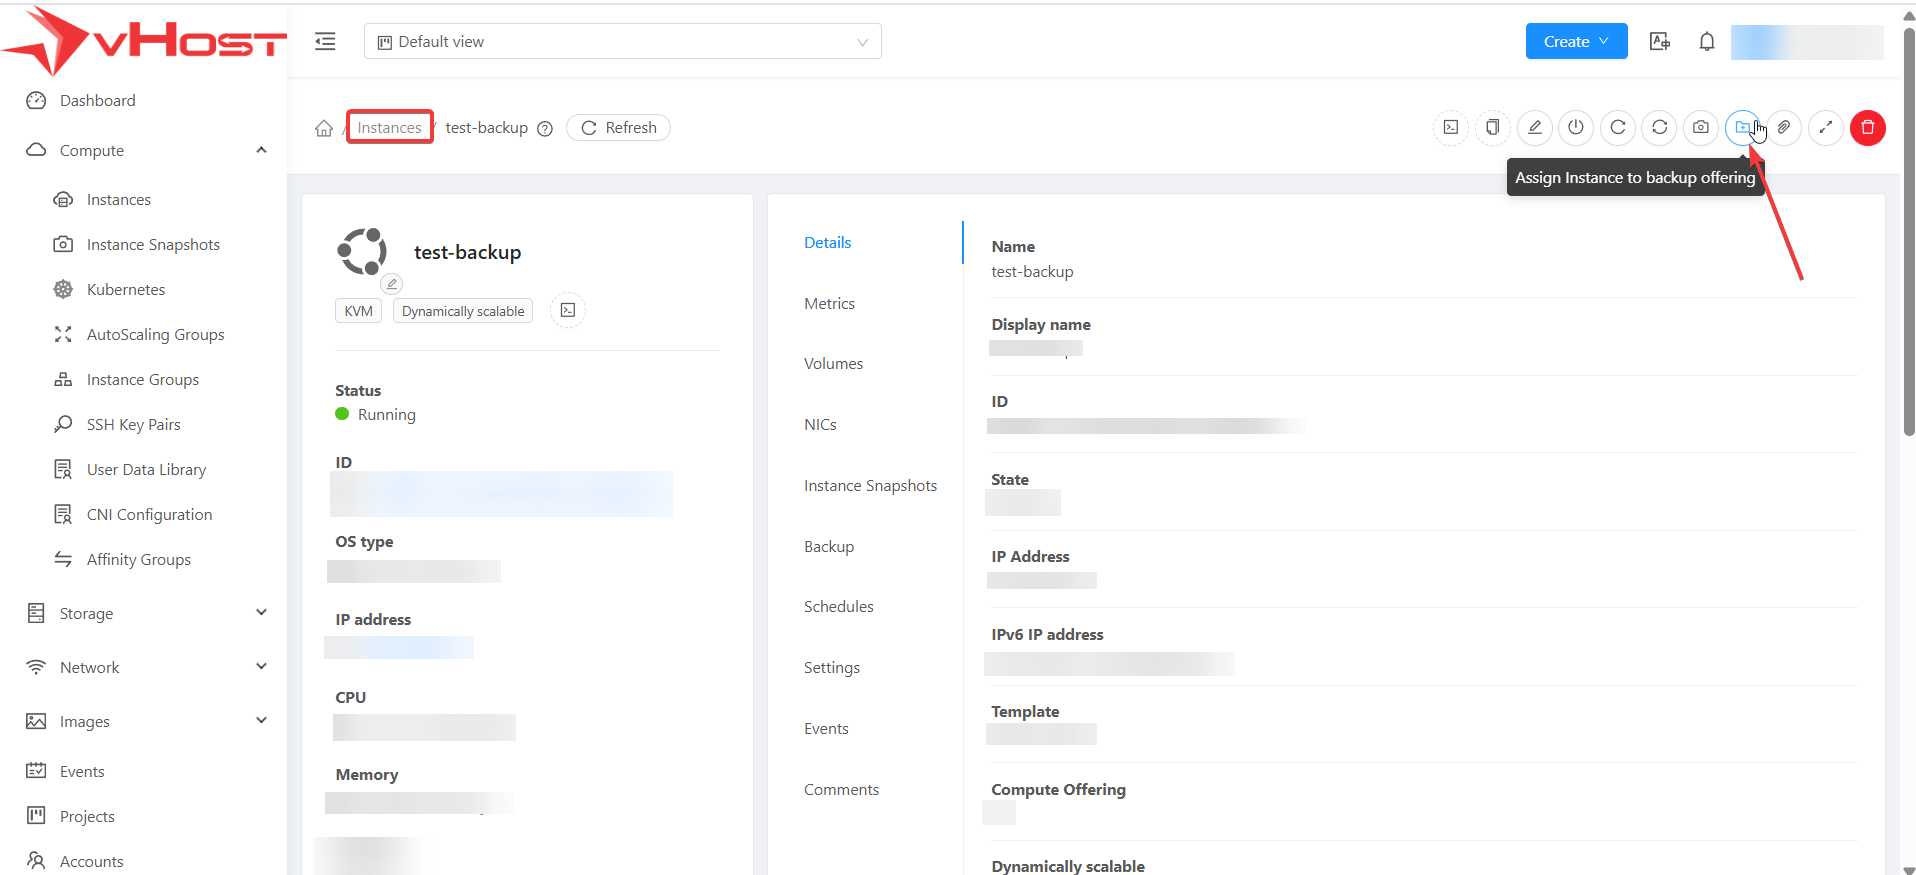Open the Metrics tab

pyautogui.click(x=829, y=304)
